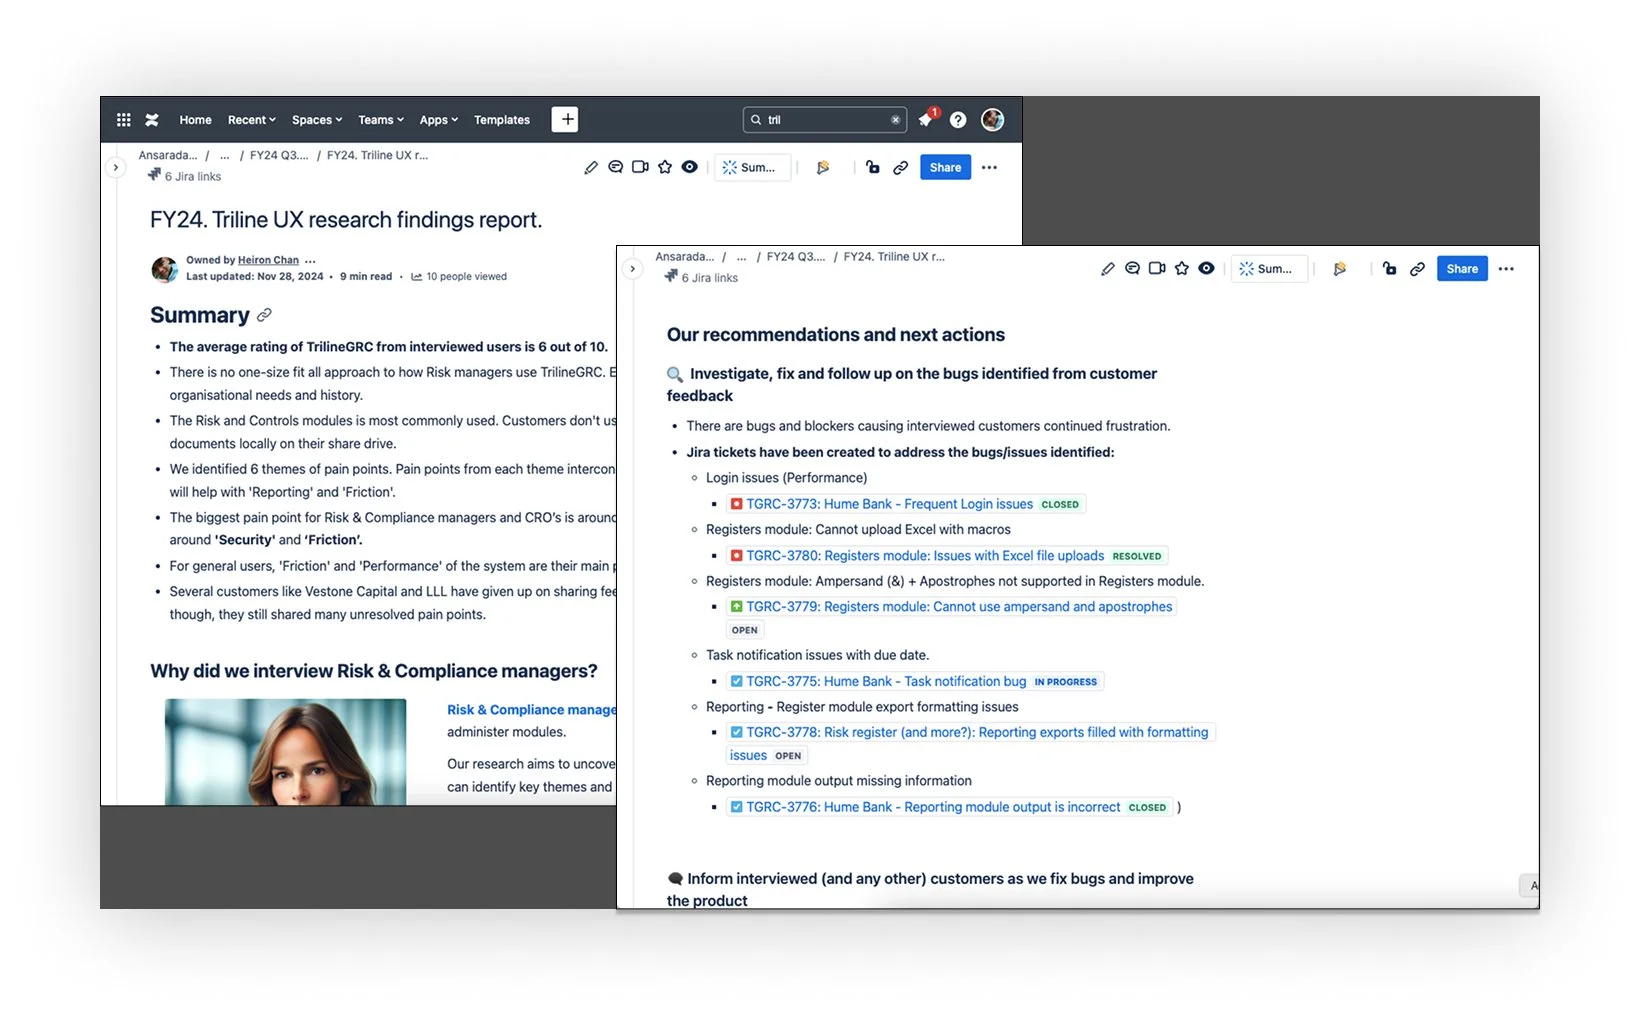
Task: Click the presenter icon in back window
Action: click(x=823, y=167)
